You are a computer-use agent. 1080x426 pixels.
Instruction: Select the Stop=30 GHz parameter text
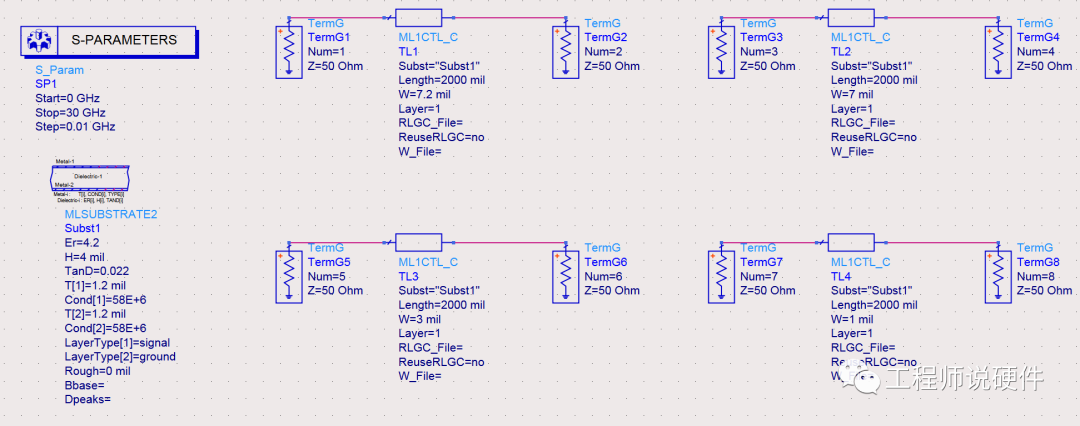click(70, 112)
